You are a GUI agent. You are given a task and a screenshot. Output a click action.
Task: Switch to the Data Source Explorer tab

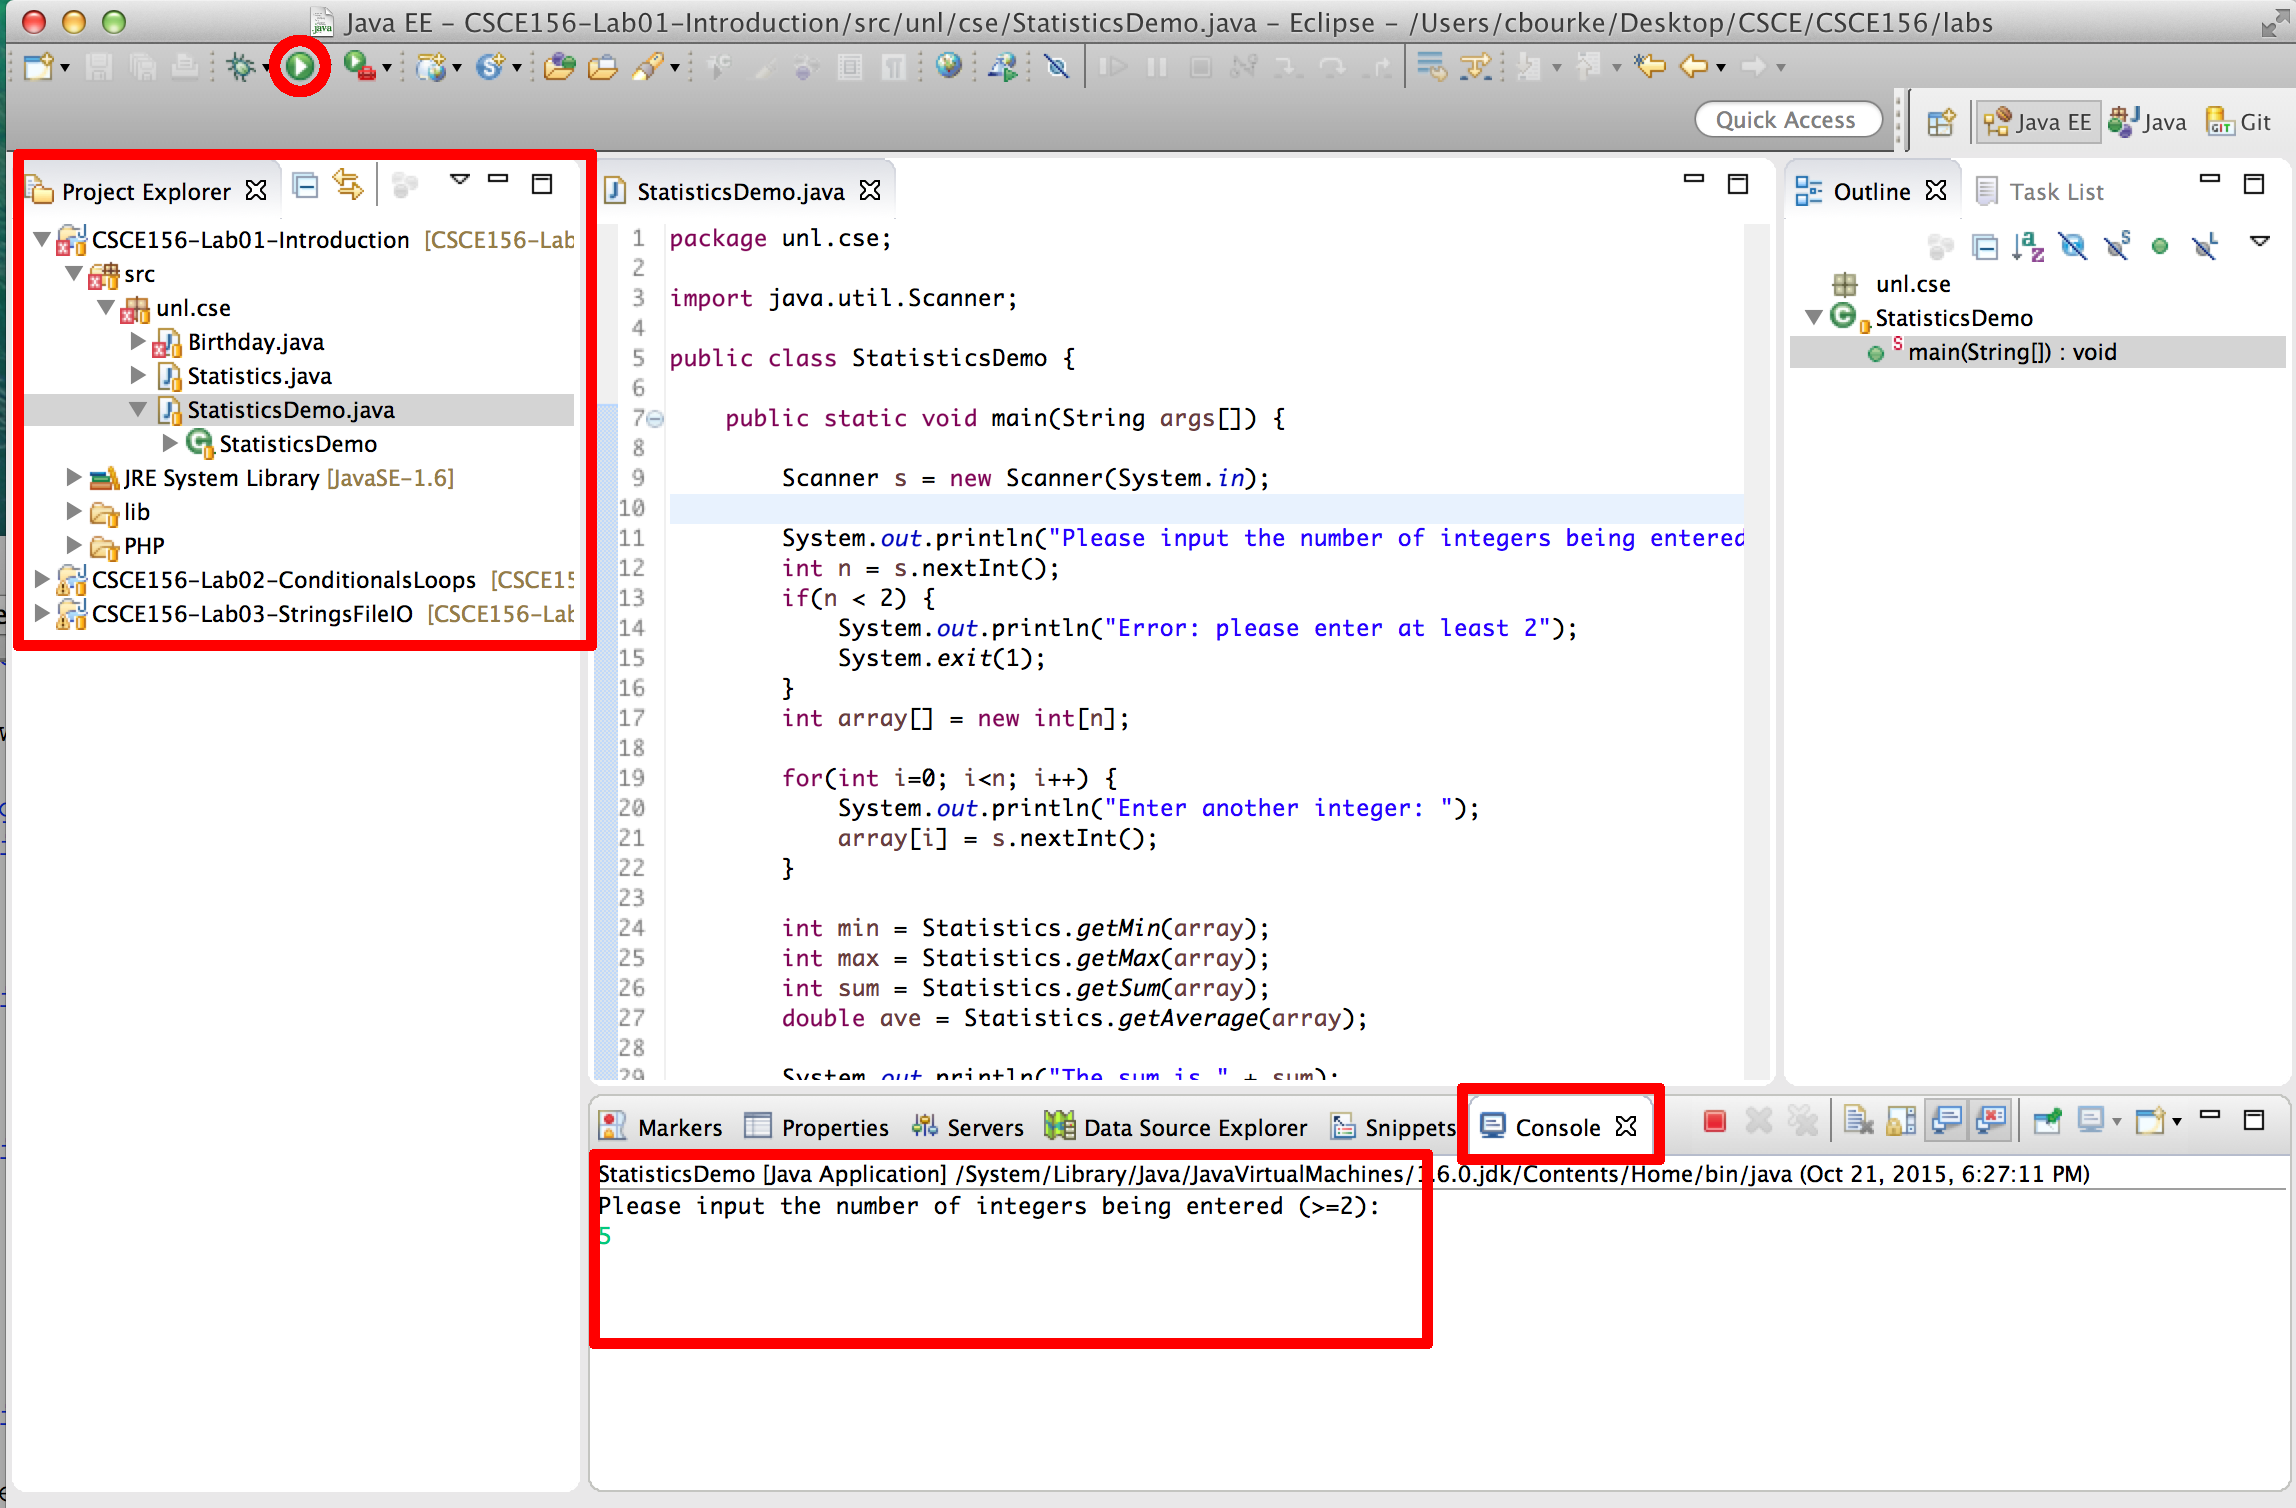click(x=1176, y=1127)
